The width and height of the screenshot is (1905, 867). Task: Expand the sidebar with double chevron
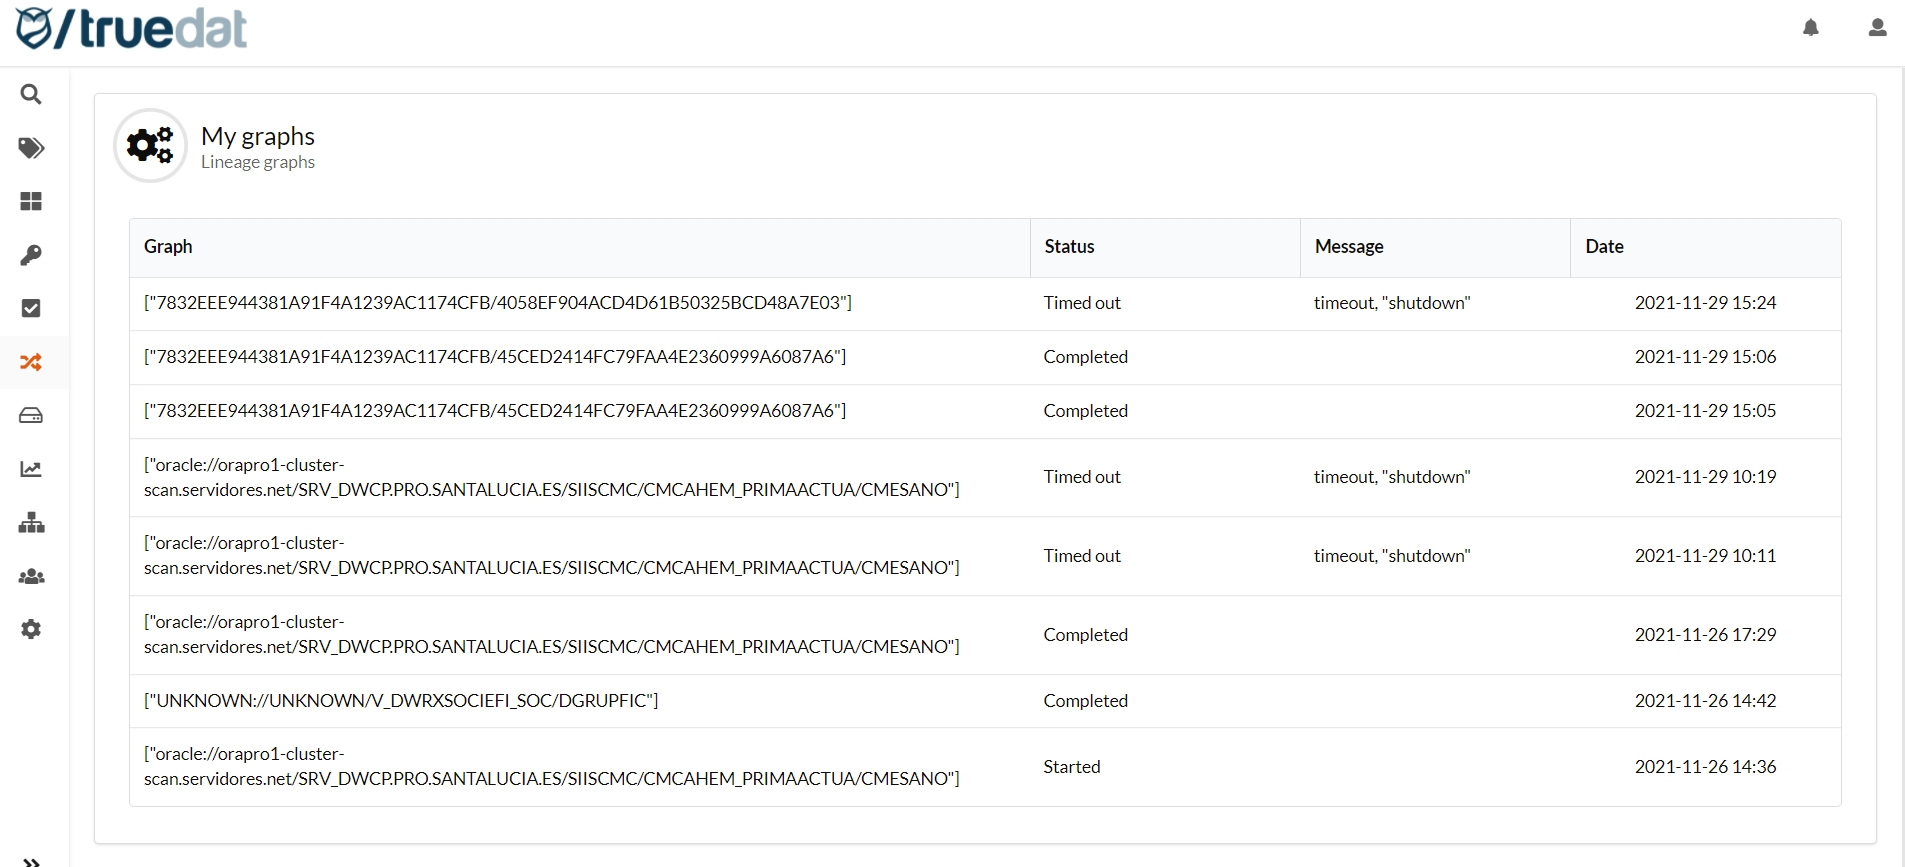point(31,860)
